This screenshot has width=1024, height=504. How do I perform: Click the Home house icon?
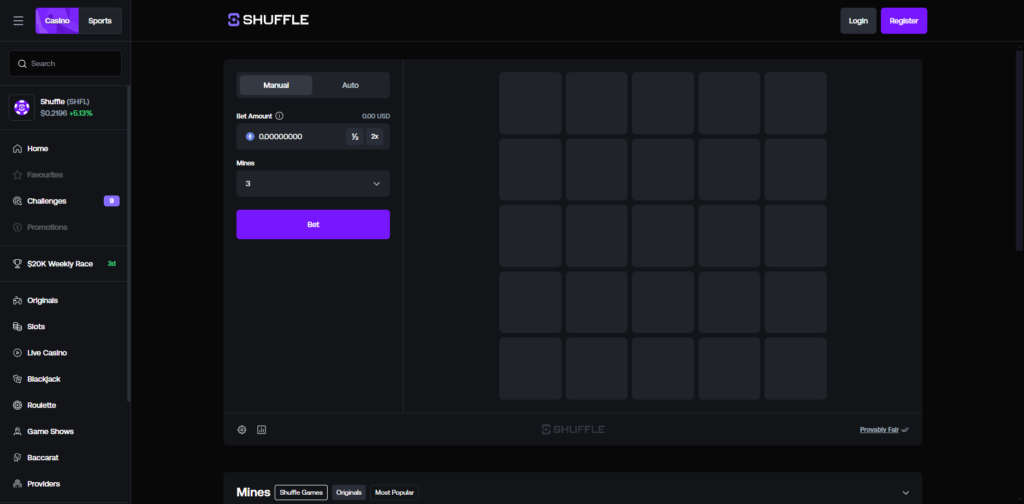pyautogui.click(x=18, y=149)
